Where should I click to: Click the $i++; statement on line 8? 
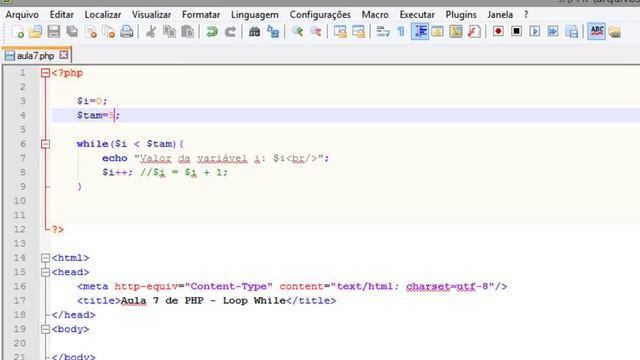(x=118, y=173)
